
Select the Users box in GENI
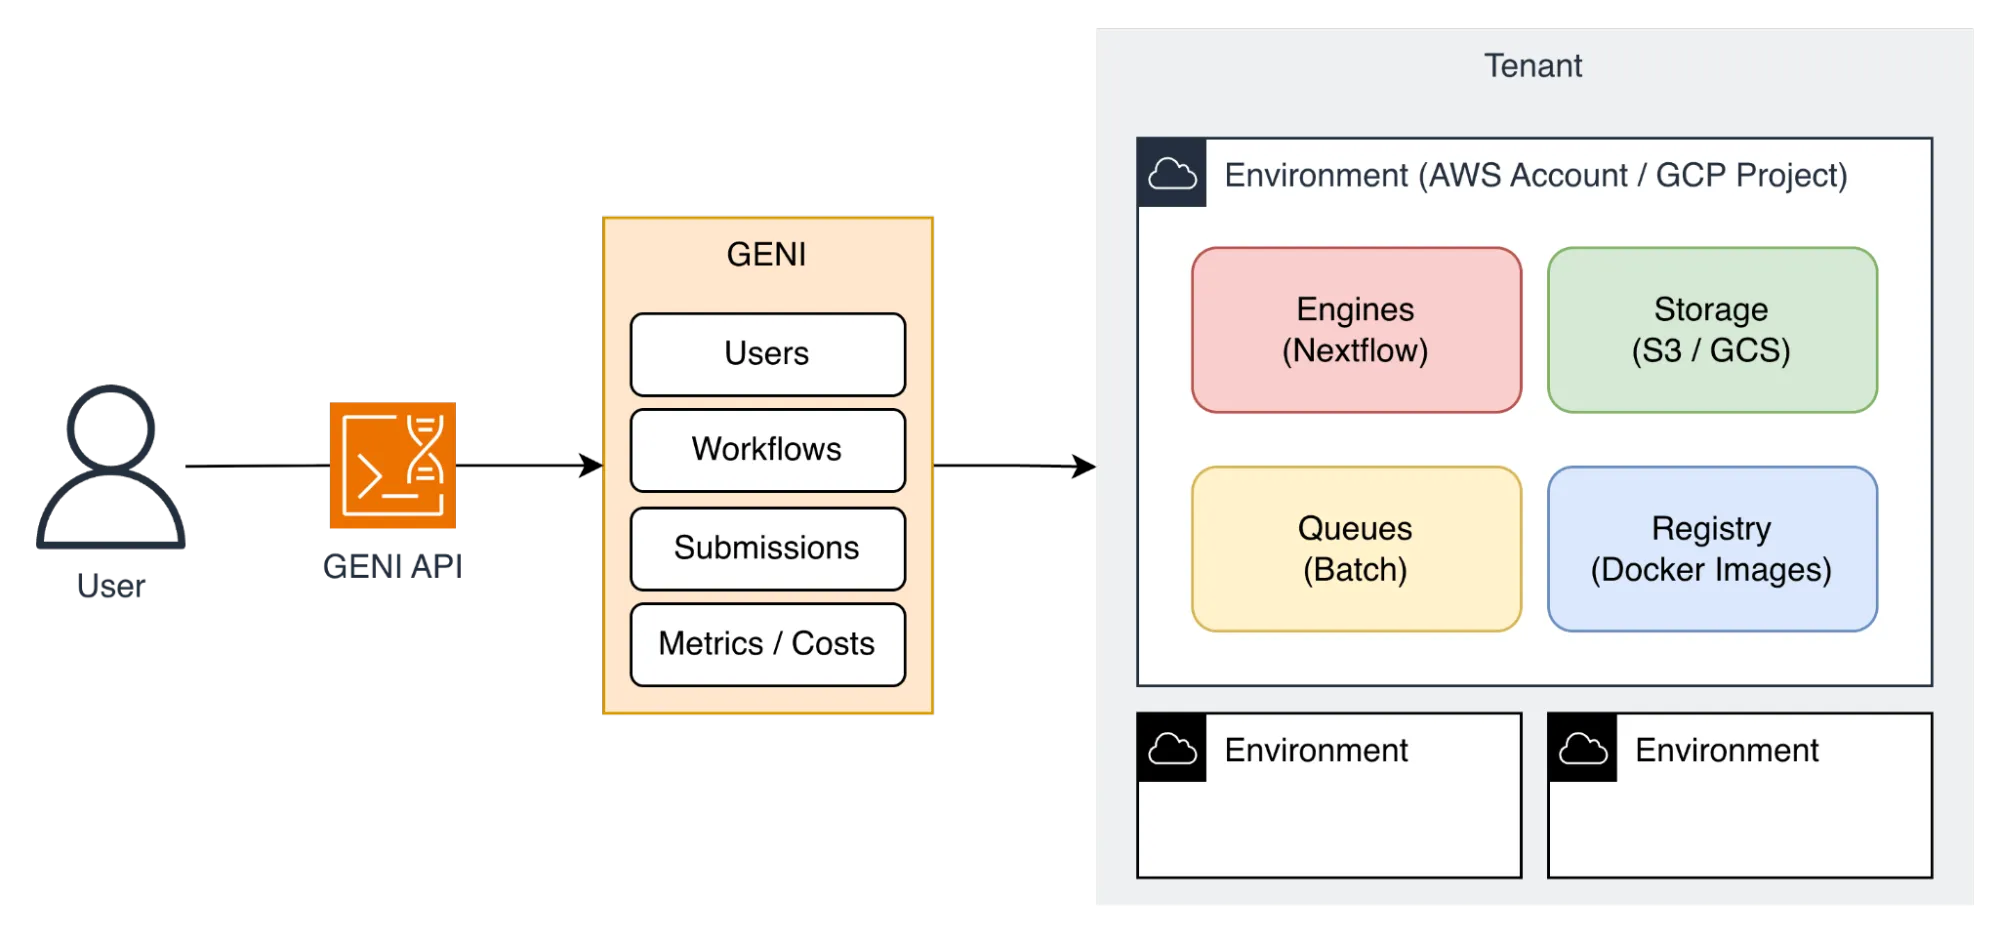pos(768,354)
